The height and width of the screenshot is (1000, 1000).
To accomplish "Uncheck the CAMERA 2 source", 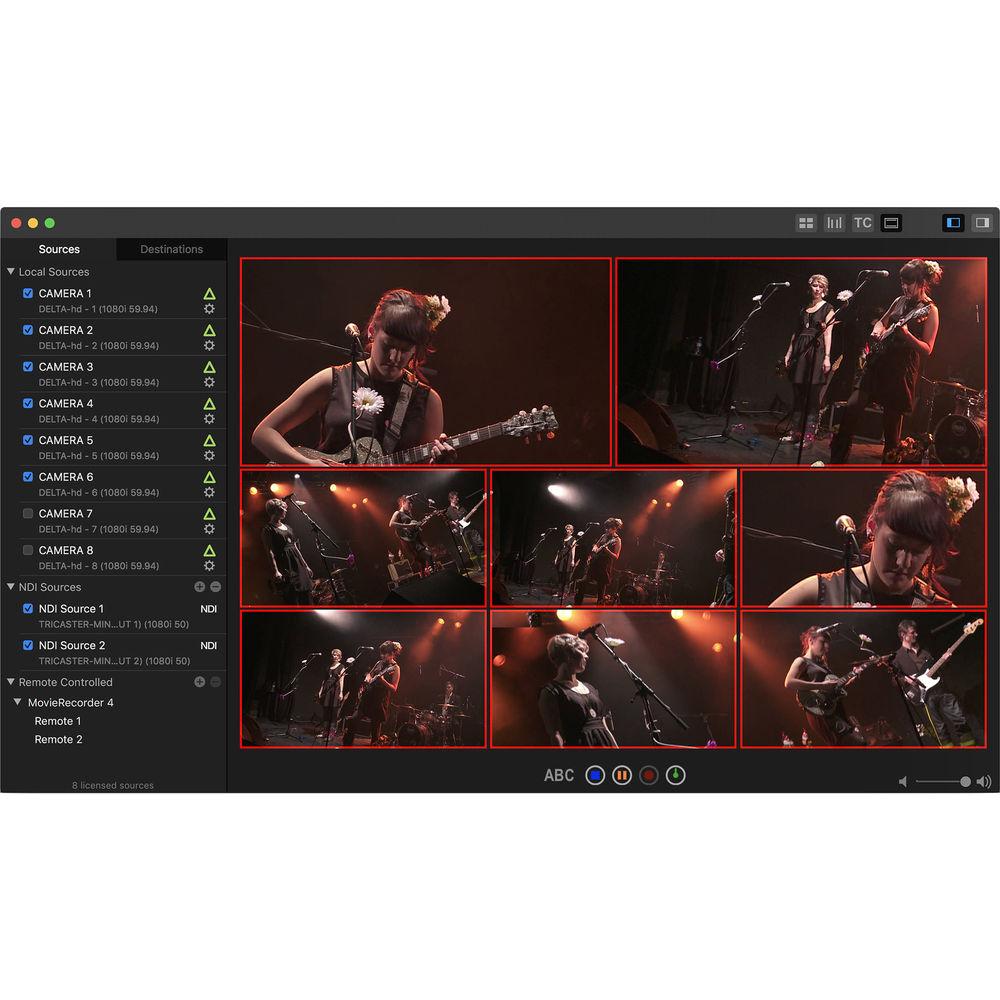I will click(x=28, y=330).
